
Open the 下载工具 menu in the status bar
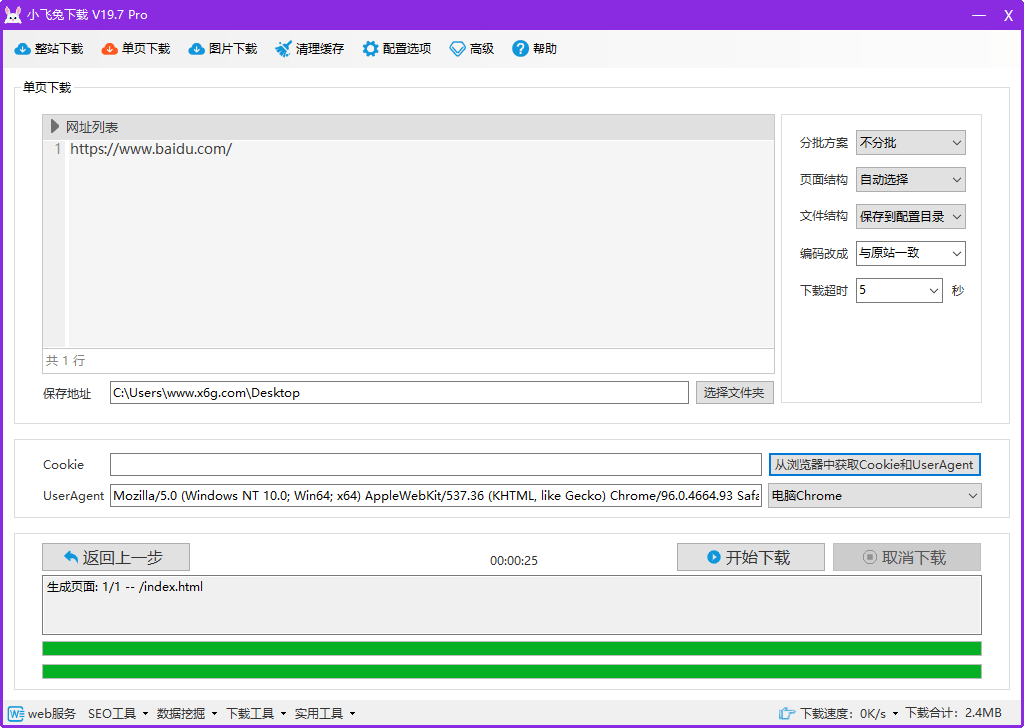click(251, 713)
